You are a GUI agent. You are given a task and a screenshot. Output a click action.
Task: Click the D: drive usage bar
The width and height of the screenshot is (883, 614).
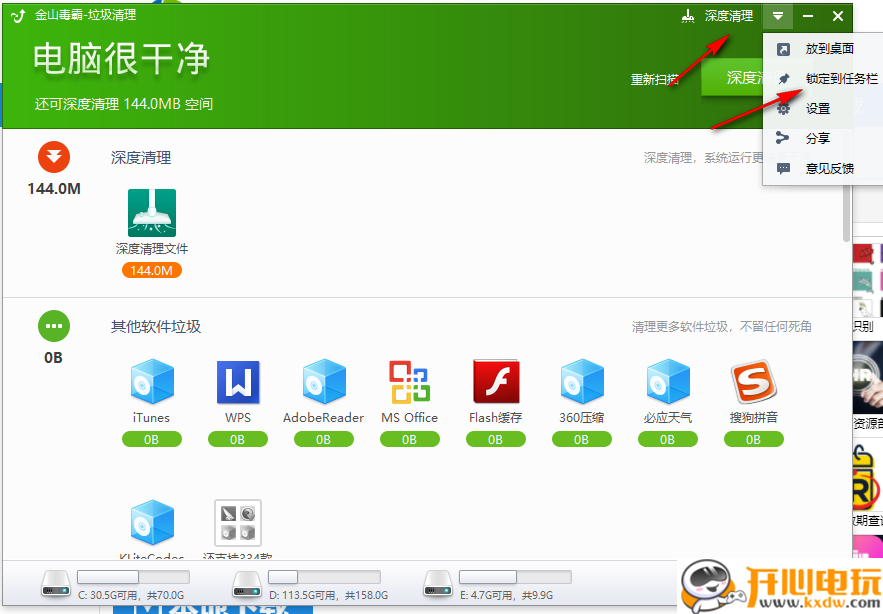(324, 577)
